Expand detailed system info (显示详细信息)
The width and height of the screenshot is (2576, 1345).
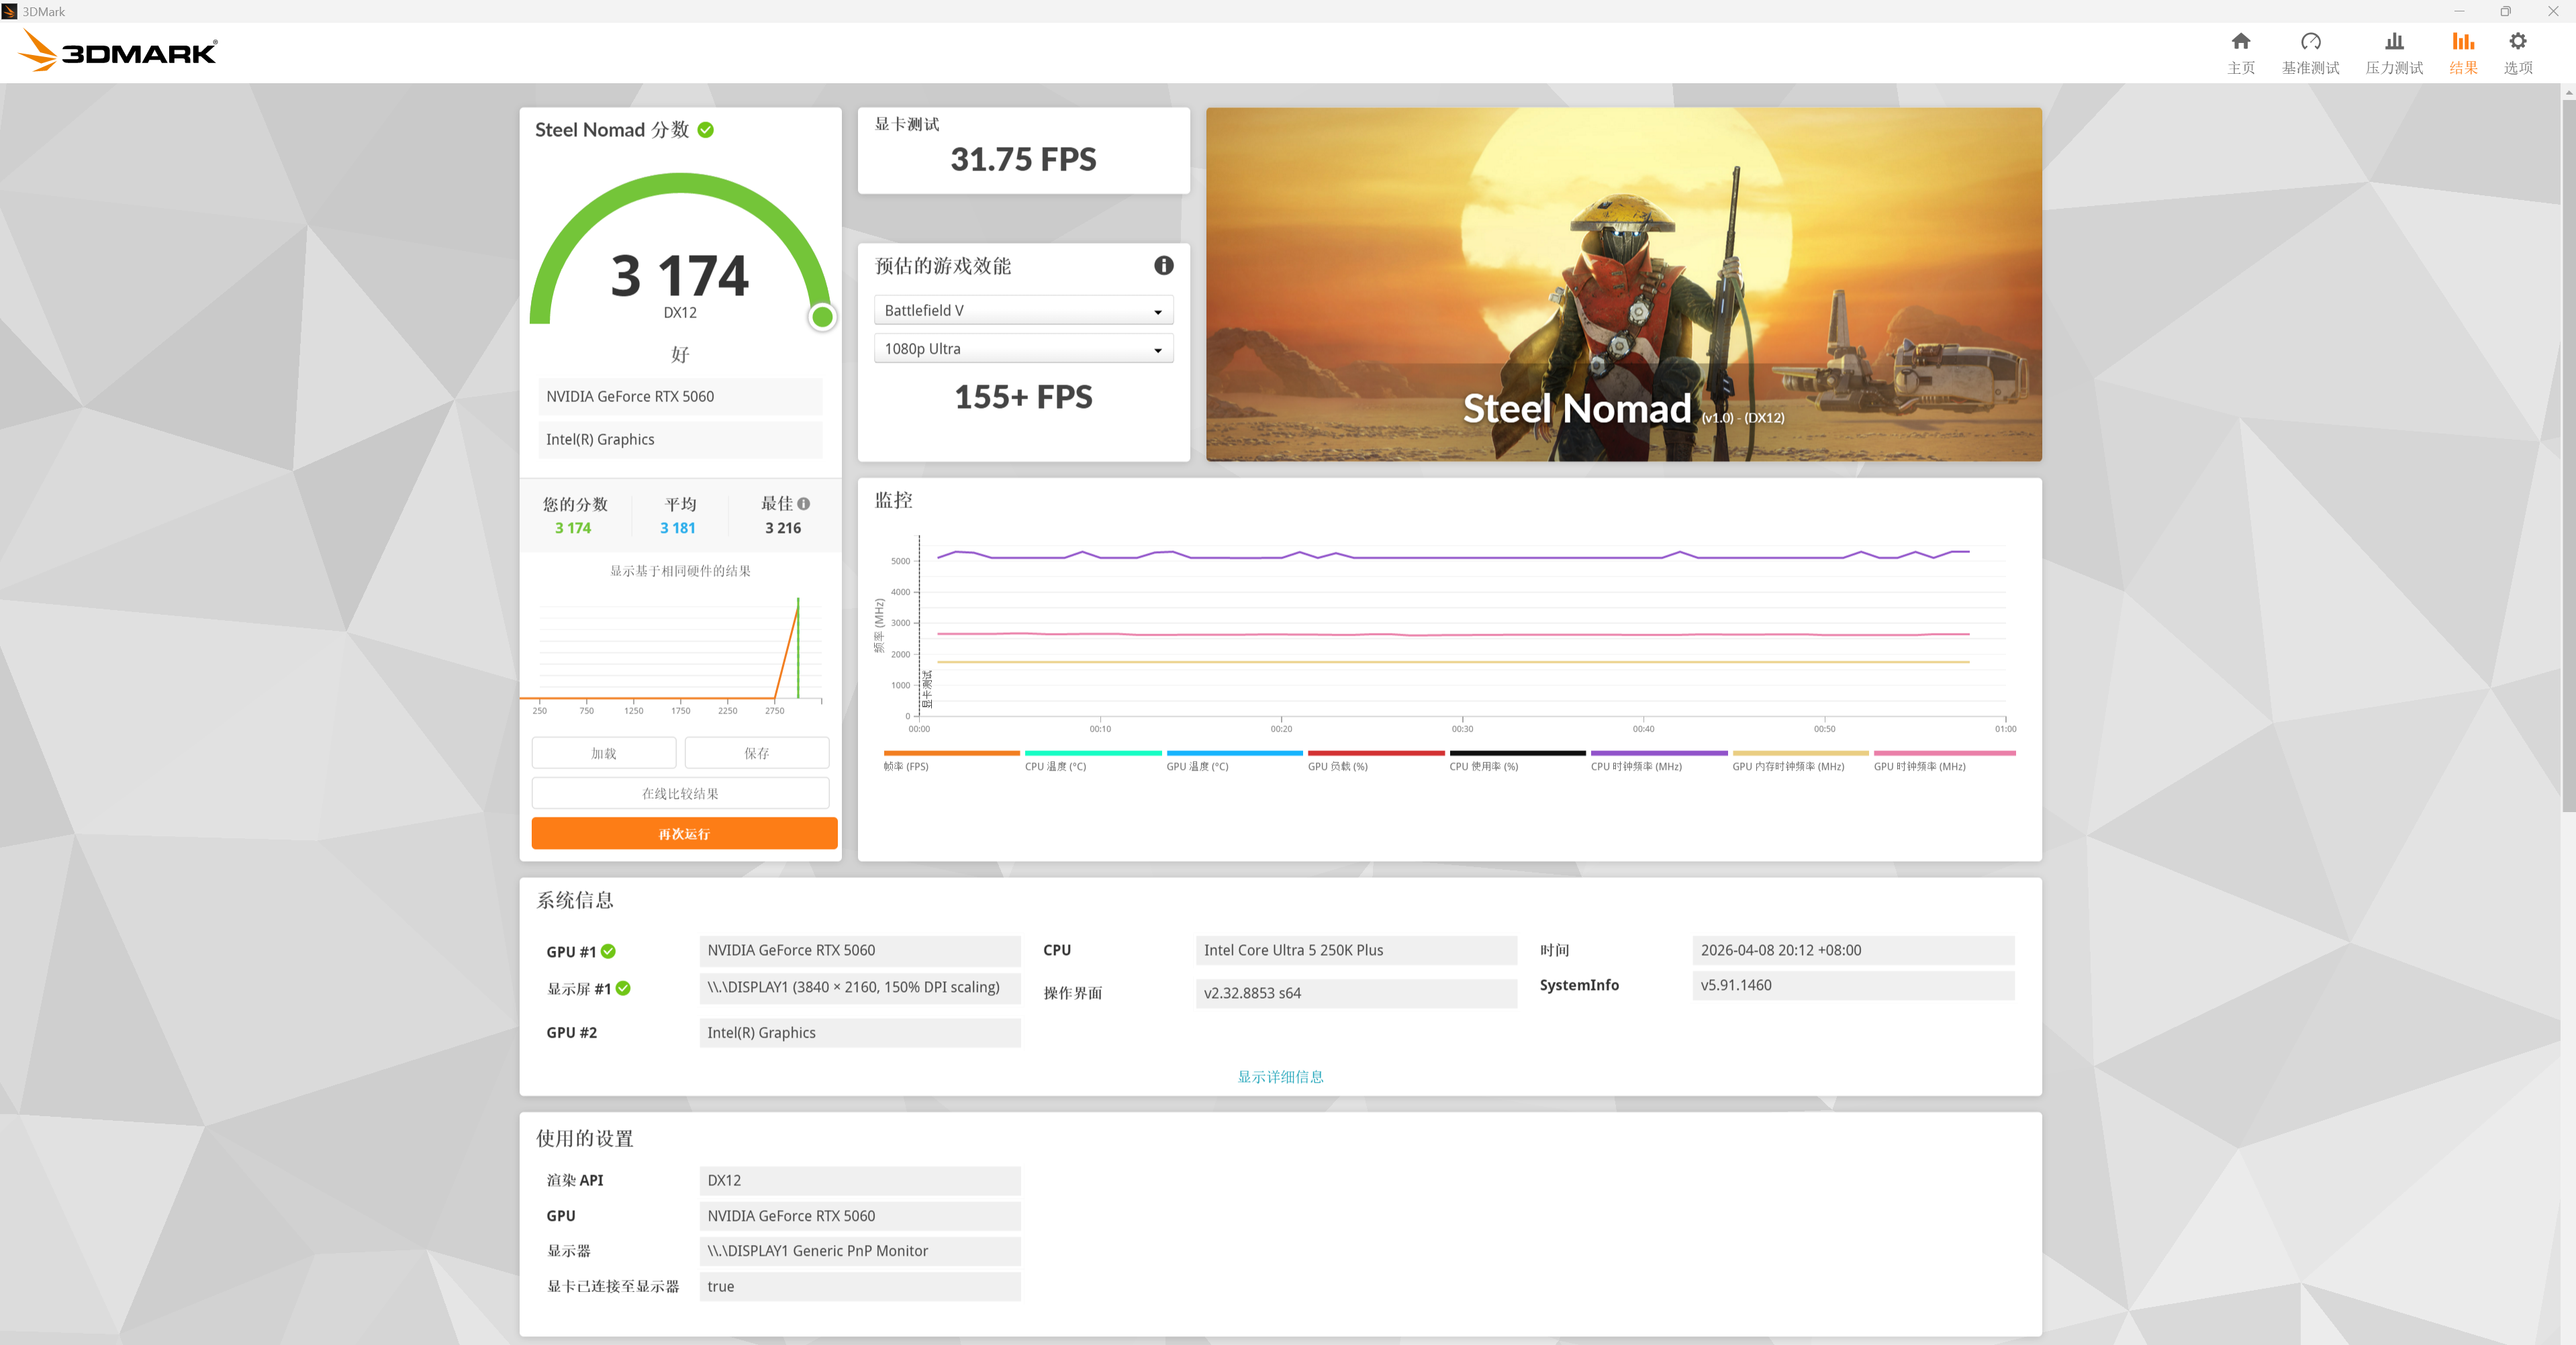(1280, 1077)
